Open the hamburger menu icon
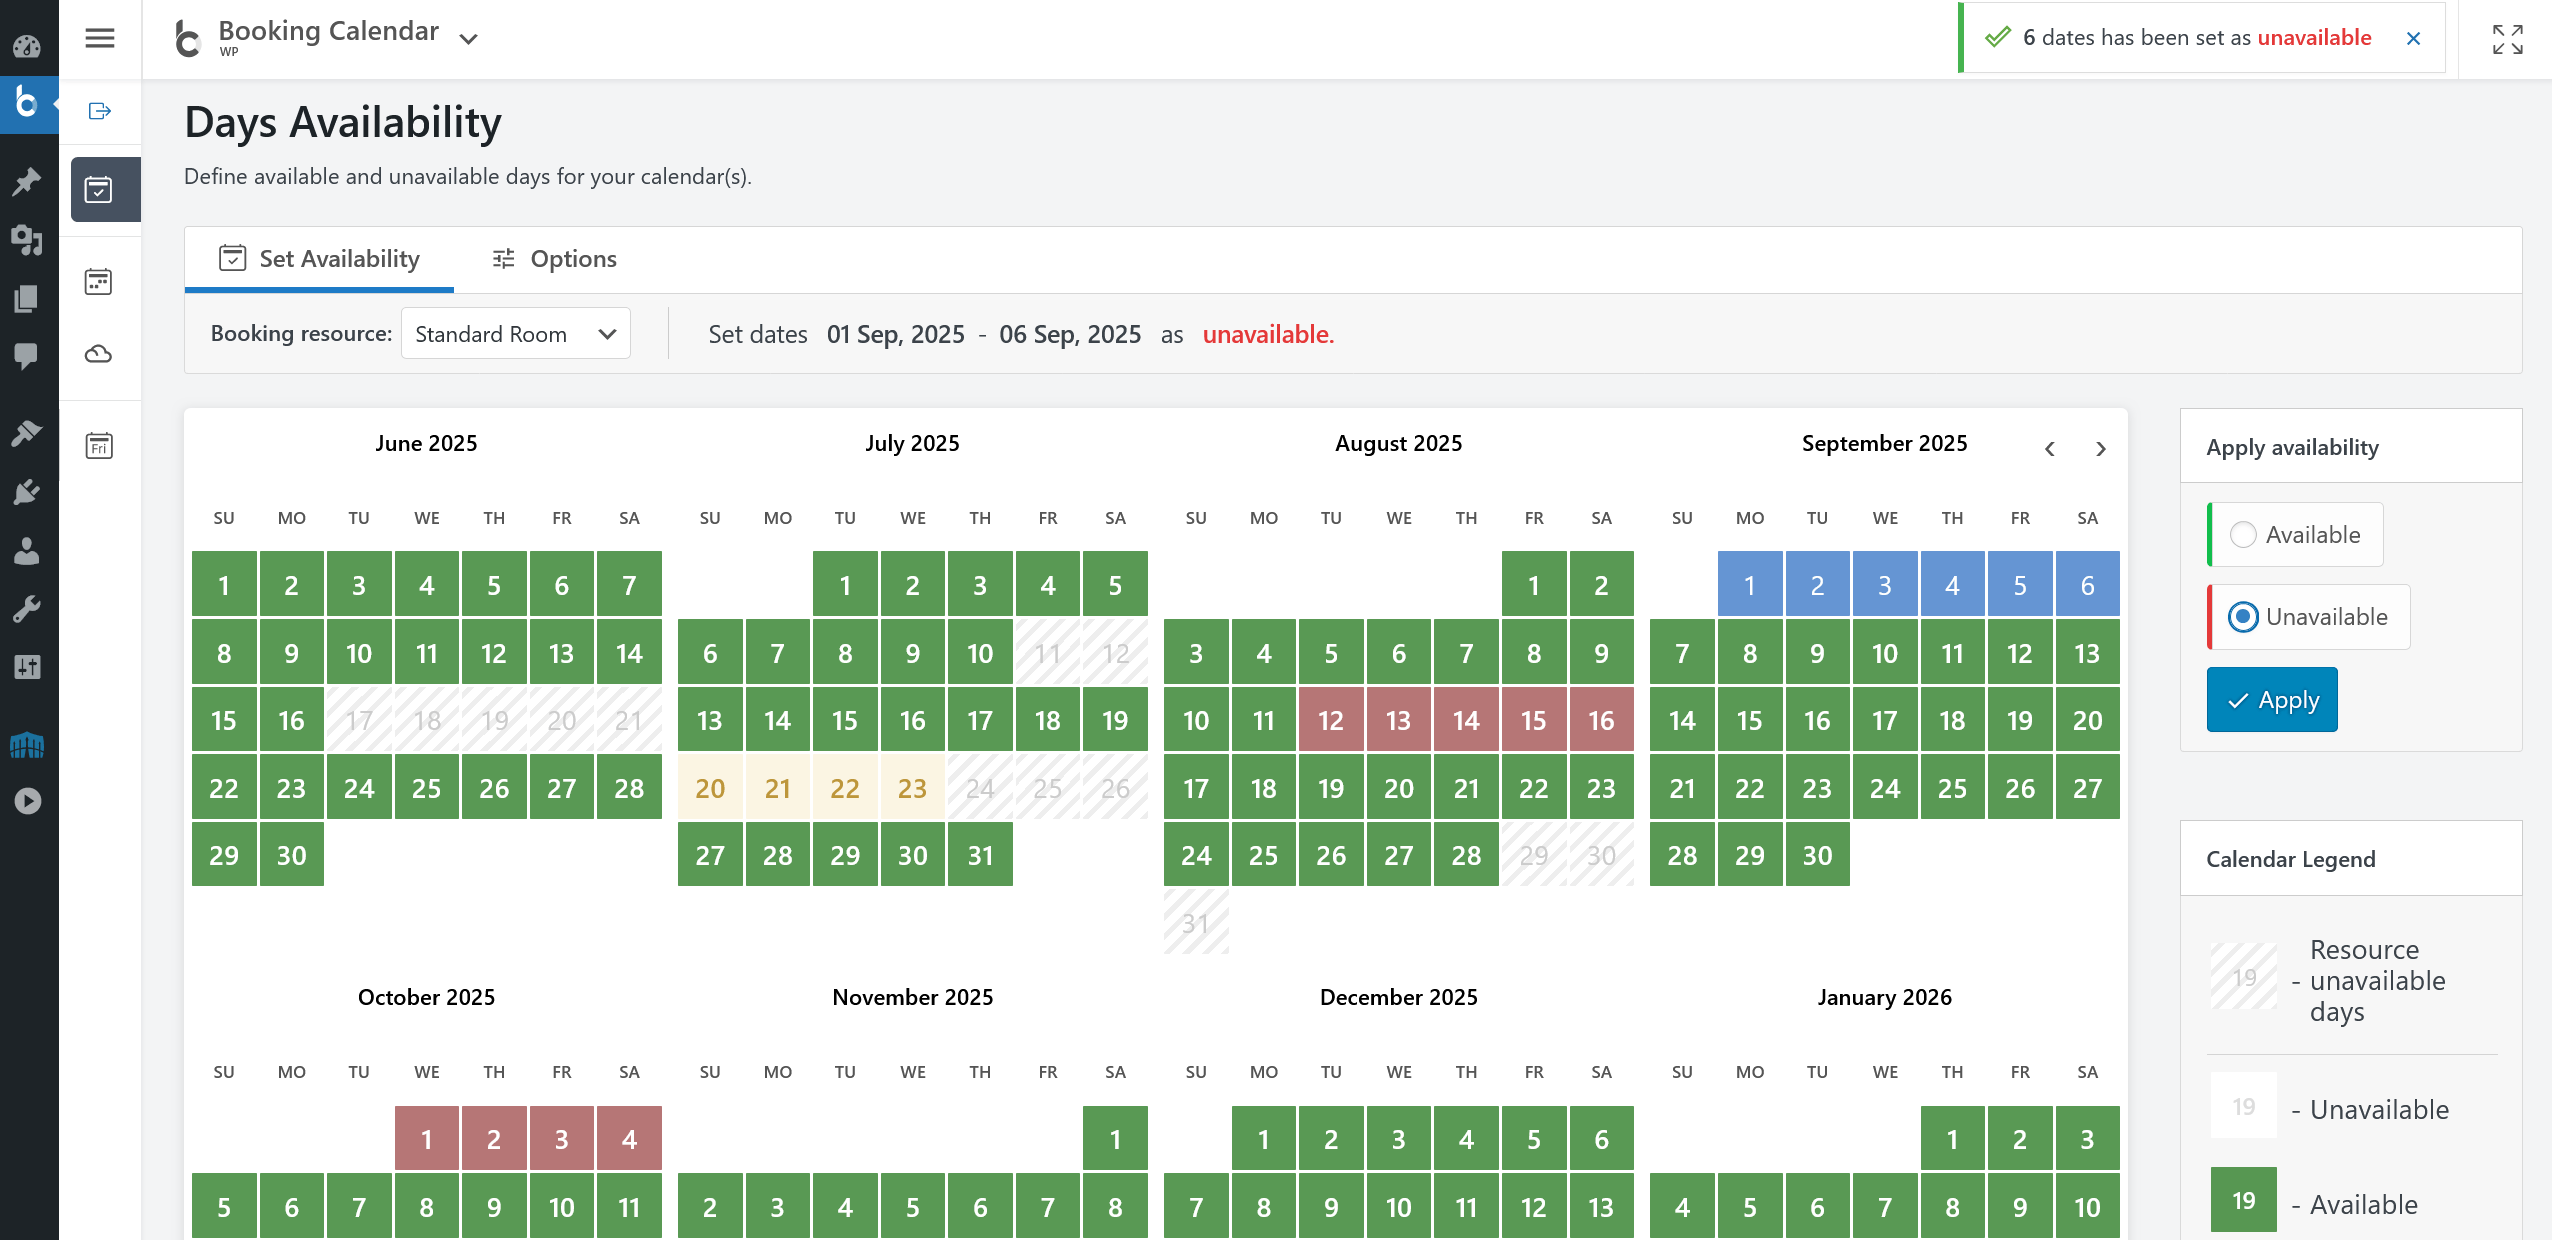Screen dimensions: 2552x1240 [x=100, y=39]
